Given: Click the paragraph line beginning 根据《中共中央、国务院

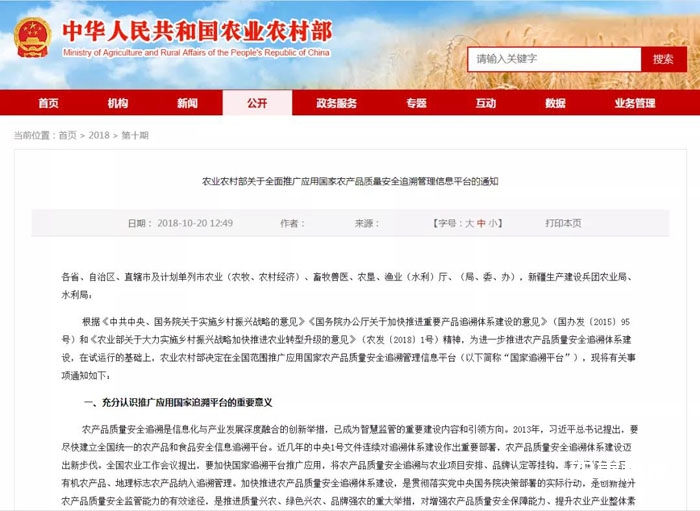Looking at the screenshot, I should click(356, 322).
